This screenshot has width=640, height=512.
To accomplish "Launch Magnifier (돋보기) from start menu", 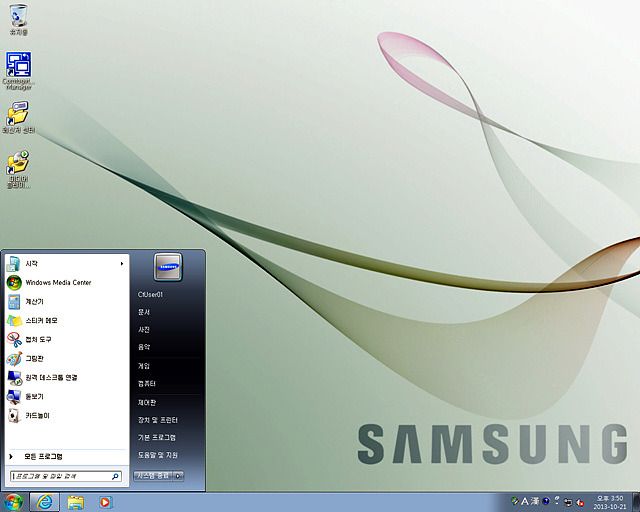I will [67, 396].
